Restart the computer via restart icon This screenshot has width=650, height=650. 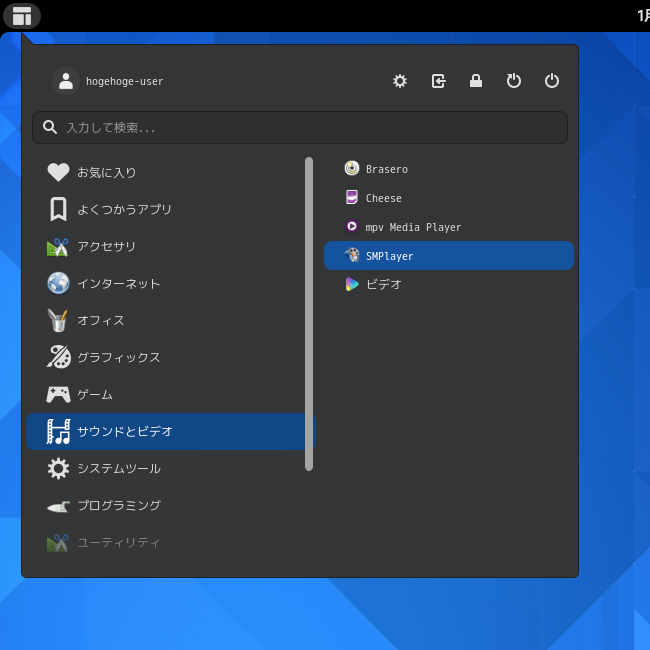(x=514, y=81)
